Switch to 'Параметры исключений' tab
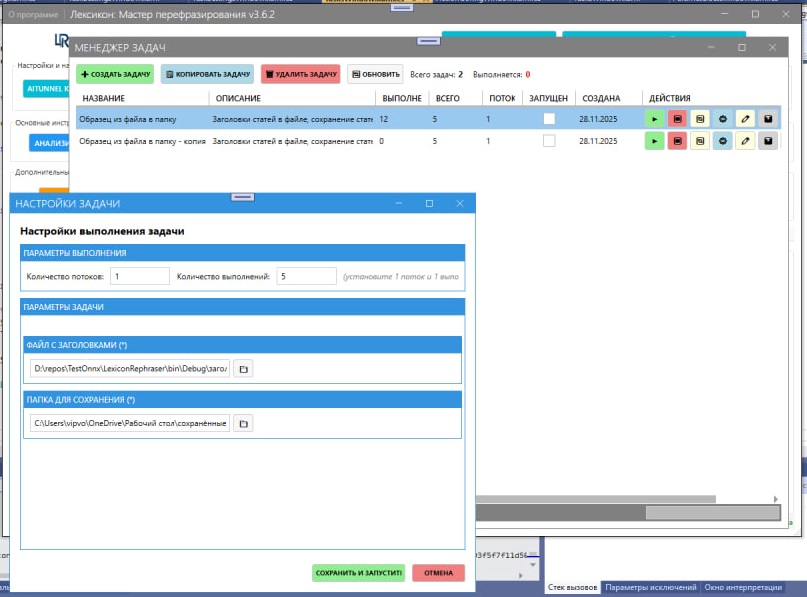 click(x=650, y=587)
